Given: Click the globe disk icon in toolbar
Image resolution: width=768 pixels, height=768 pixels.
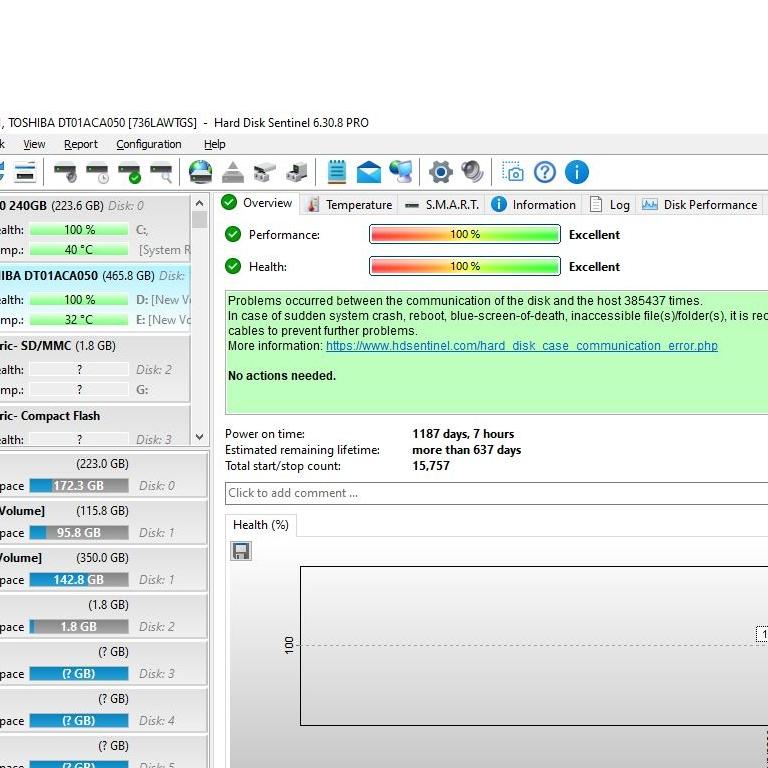Looking at the screenshot, I should (201, 172).
